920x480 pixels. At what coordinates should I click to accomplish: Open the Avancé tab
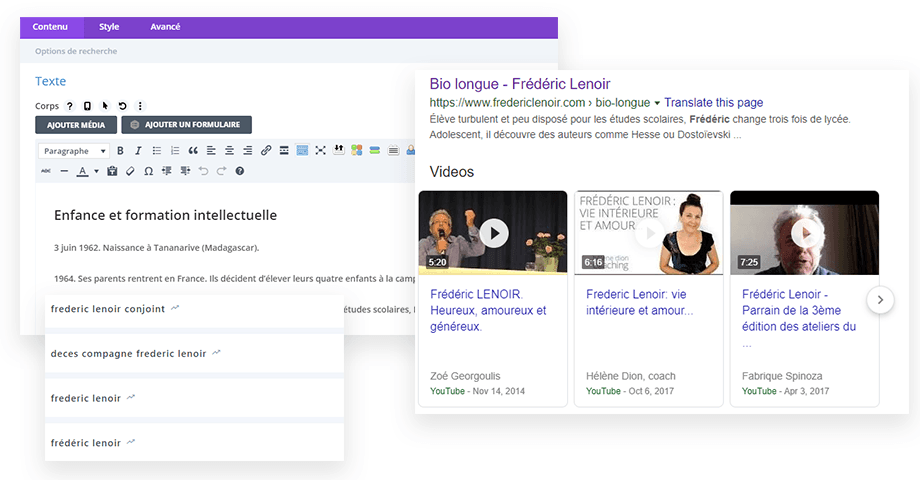165,27
